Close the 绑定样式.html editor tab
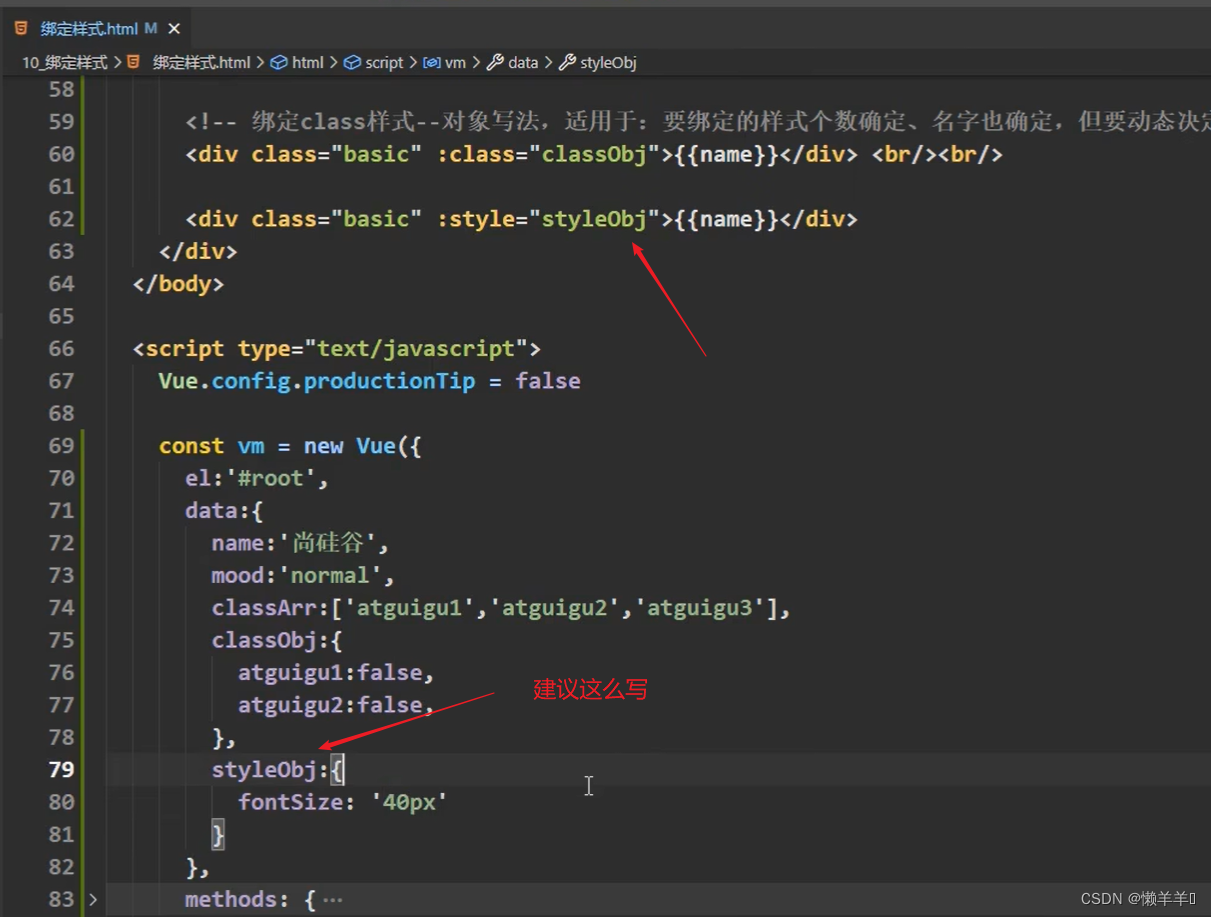The width and height of the screenshot is (1211, 917). [x=172, y=28]
